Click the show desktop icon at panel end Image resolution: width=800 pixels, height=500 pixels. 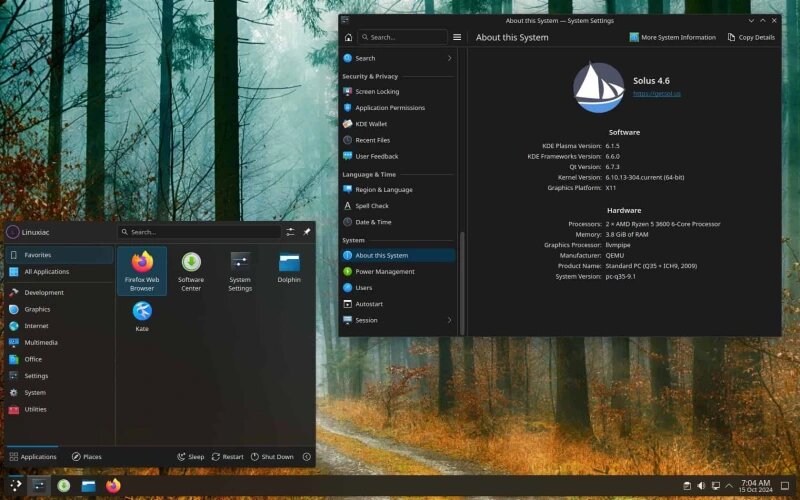point(785,485)
